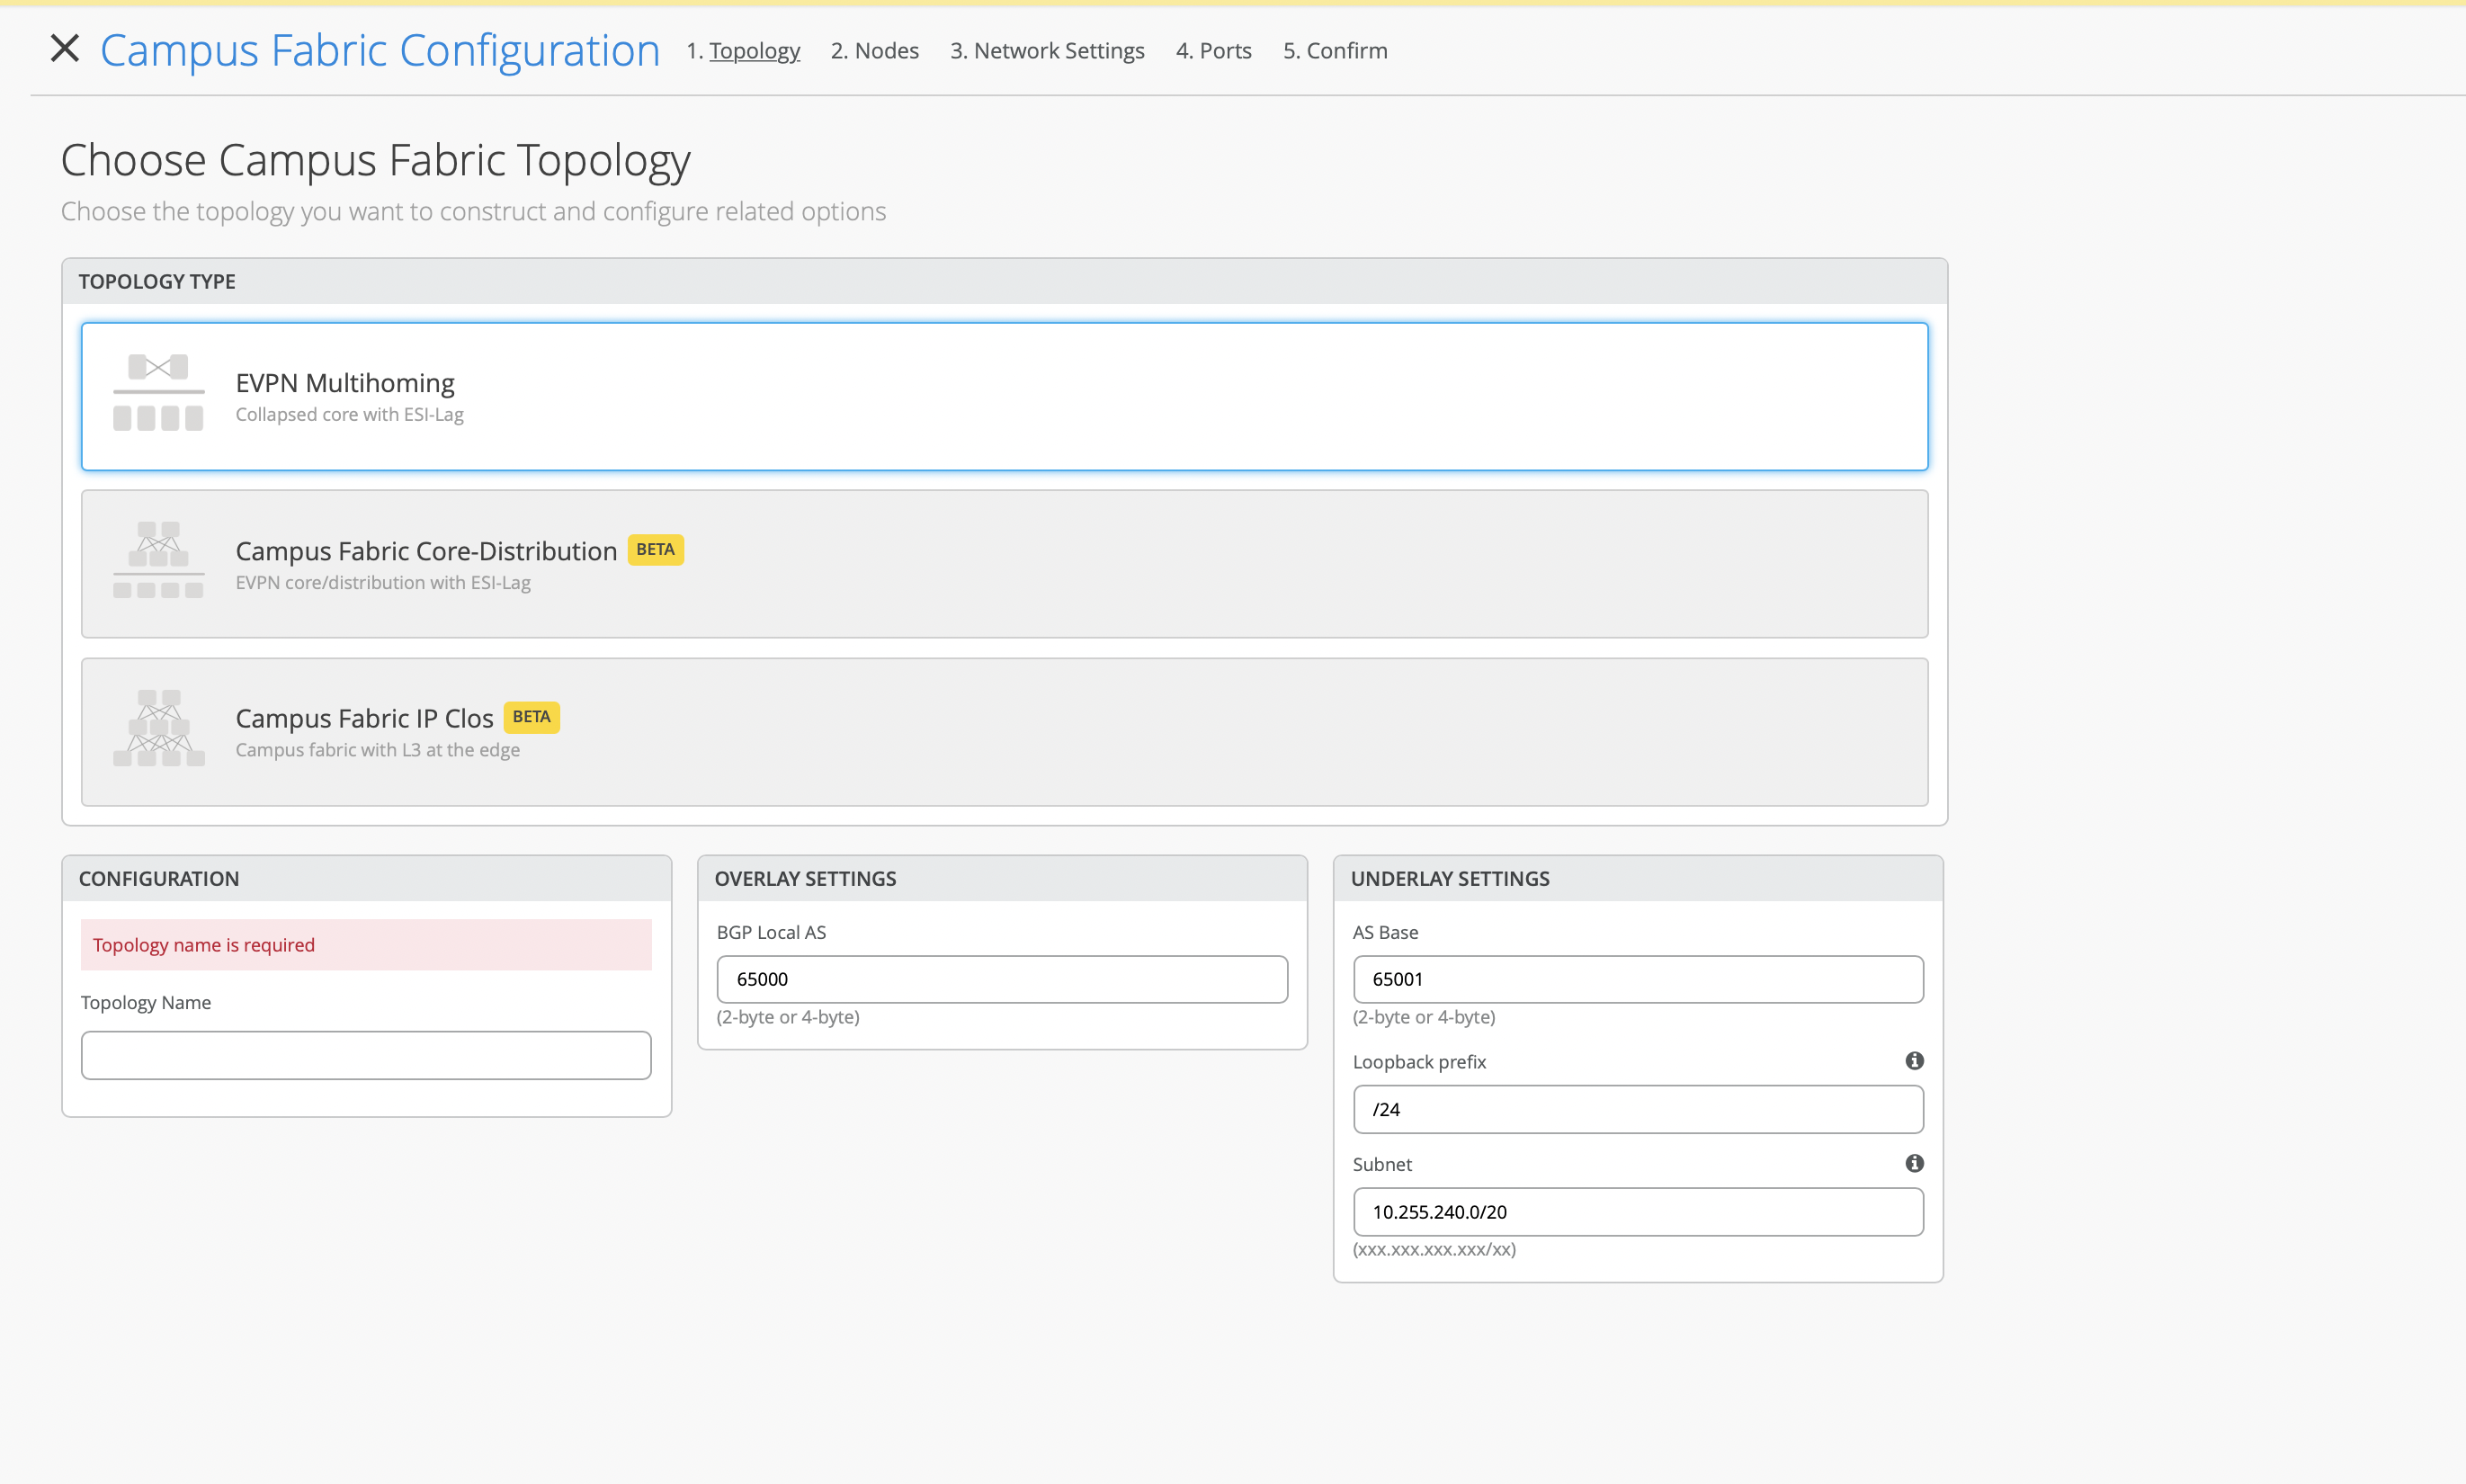Click the IP Clos topology diagram icon
2466x1484 pixels.
158,728
